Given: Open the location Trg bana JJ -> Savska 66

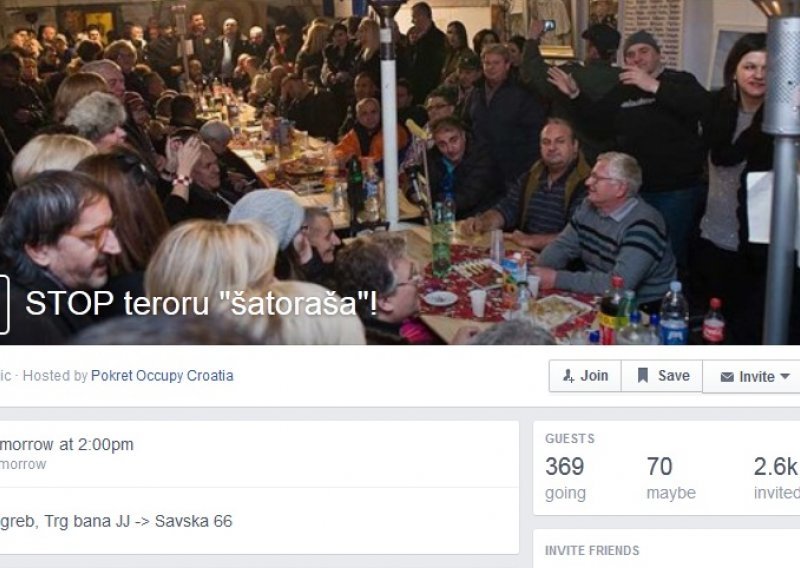Looking at the screenshot, I should click(x=116, y=521).
